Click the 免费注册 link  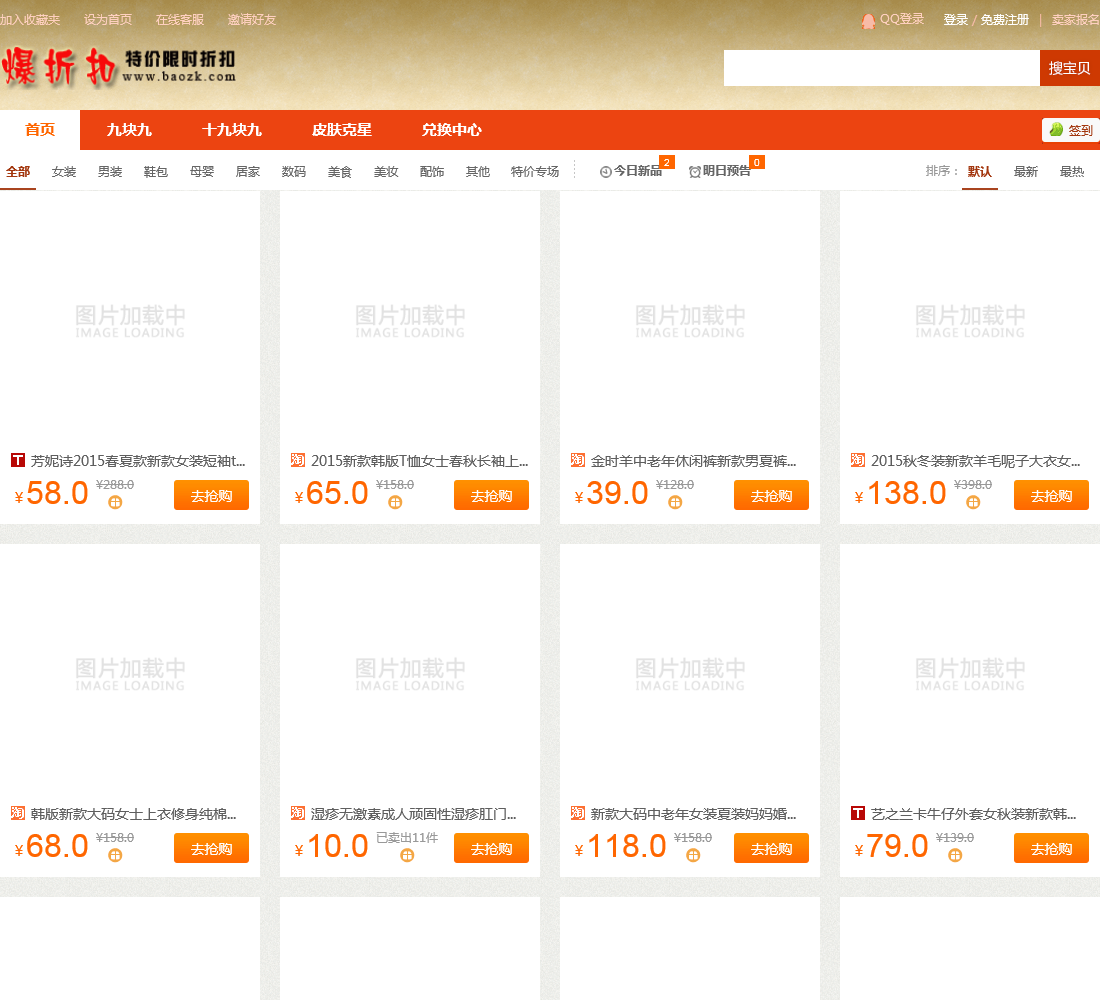pyautogui.click(x=1005, y=20)
